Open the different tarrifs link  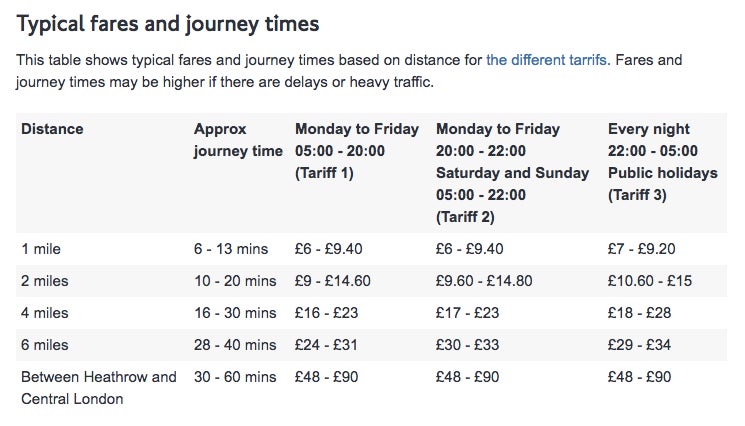[548, 60]
